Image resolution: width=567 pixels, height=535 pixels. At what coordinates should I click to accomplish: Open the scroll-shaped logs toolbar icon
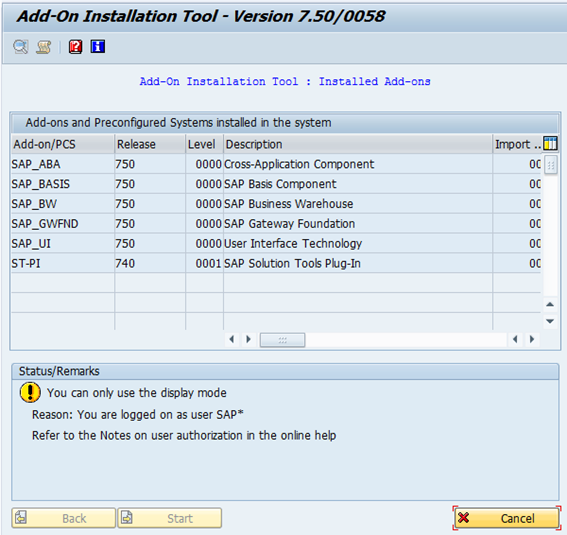point(44,47)
